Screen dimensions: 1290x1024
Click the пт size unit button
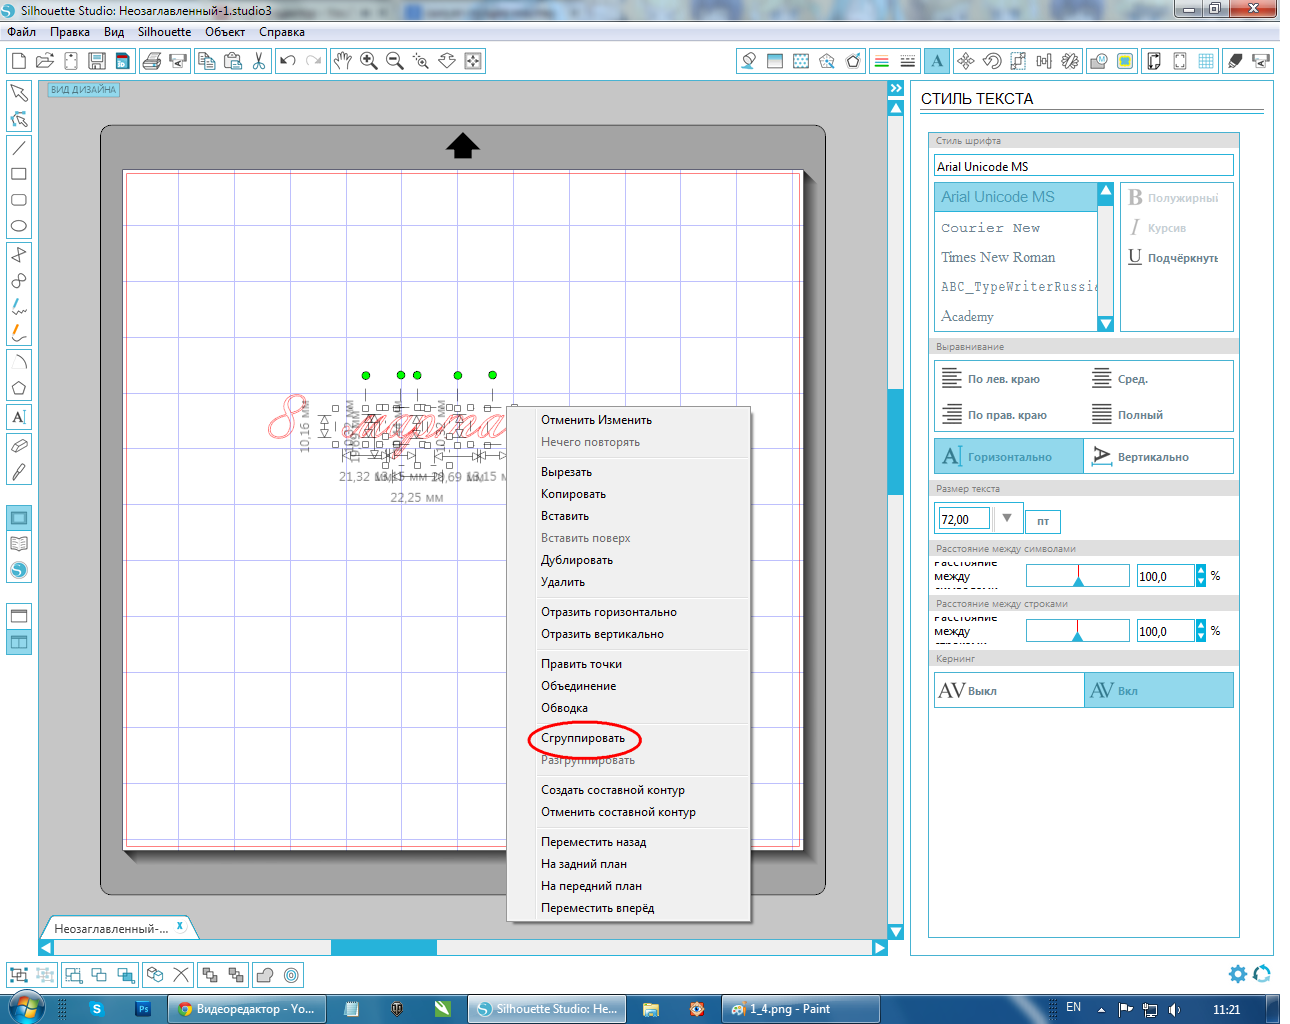pos(1043,521)
